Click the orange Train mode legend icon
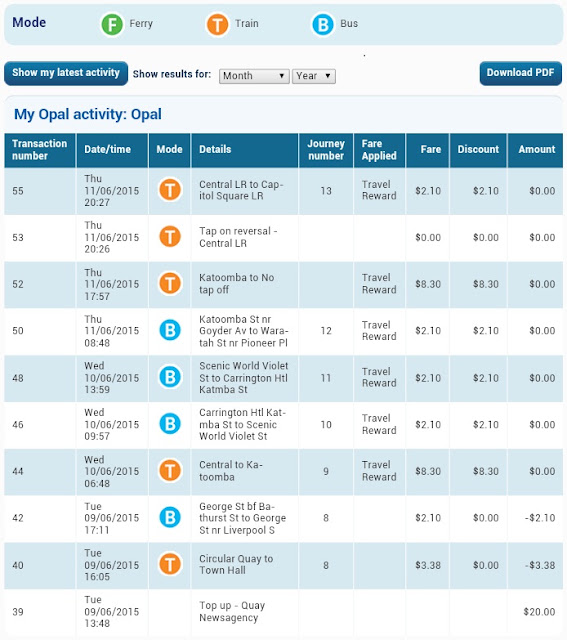 [217, 24]
